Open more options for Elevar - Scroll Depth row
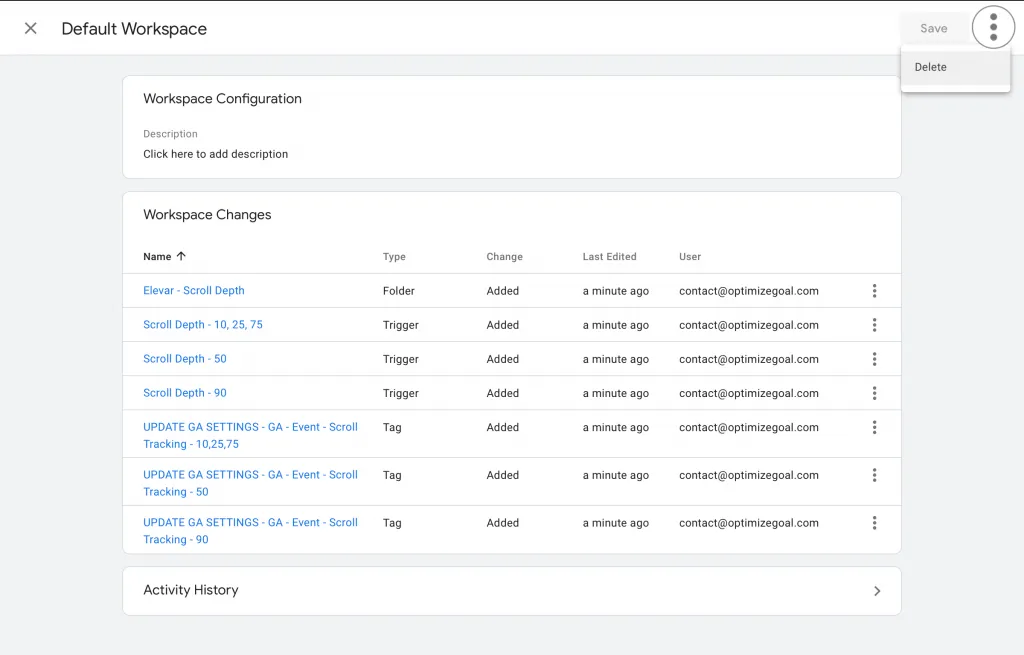 coord(874,291)
